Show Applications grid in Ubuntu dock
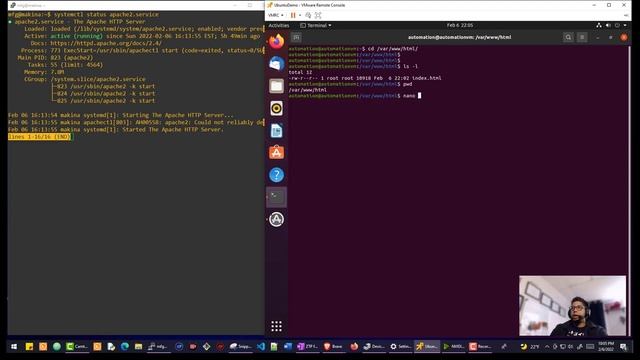The width and height of the screenshot is (640, 360). pyautogui.click(x=276, y=326)
